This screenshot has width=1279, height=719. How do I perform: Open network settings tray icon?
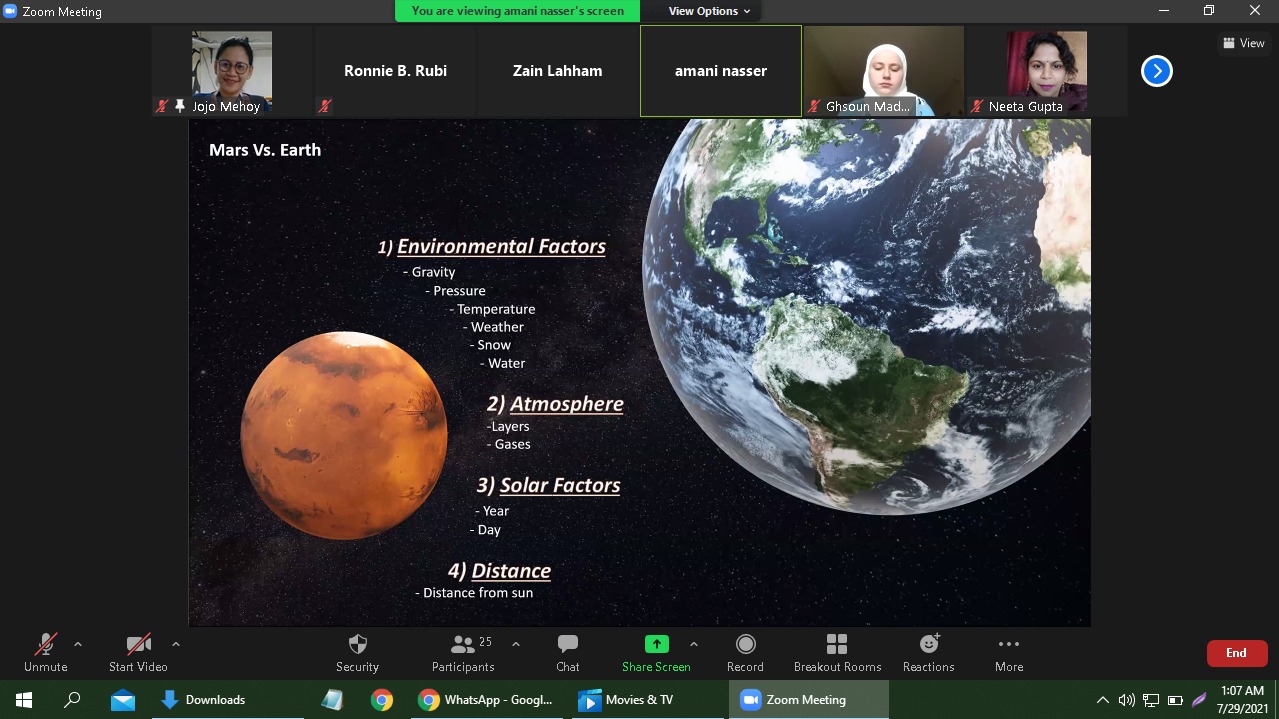pos(1151,700)
